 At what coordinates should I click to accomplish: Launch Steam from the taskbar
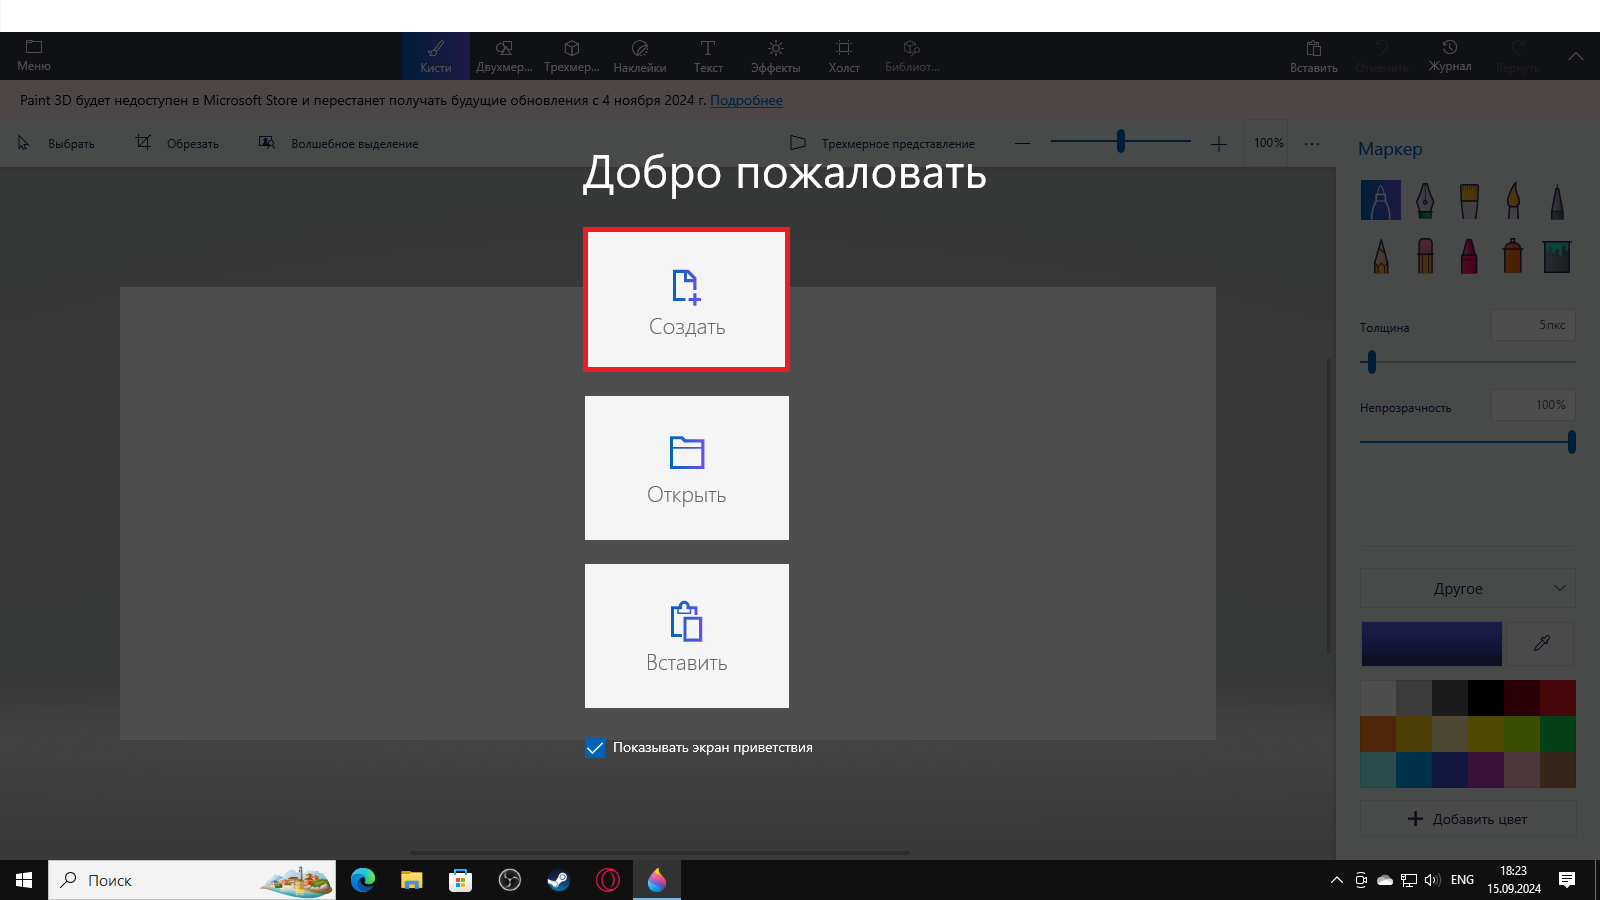pyautogui.click(x=559, y=880)
